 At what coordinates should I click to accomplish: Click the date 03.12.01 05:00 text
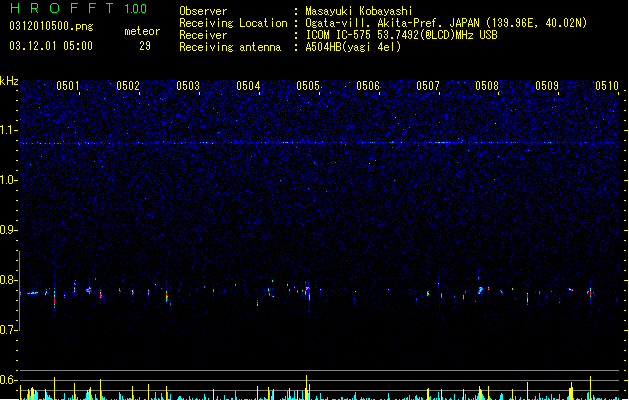(51, 46)
